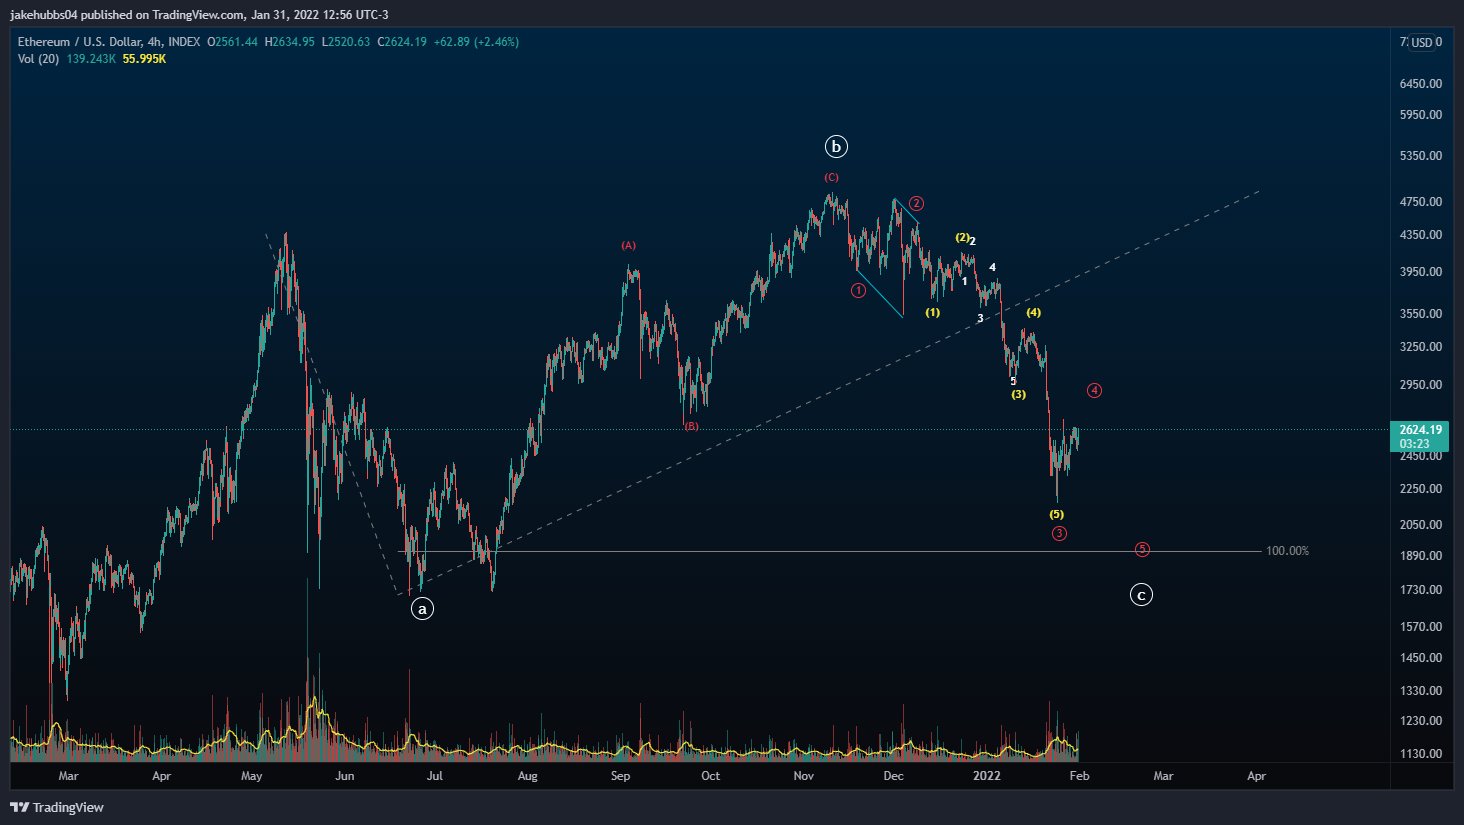1464x825 pixels.
Task: Select the white circled 'c' wave label
Action: [1141, 595]
